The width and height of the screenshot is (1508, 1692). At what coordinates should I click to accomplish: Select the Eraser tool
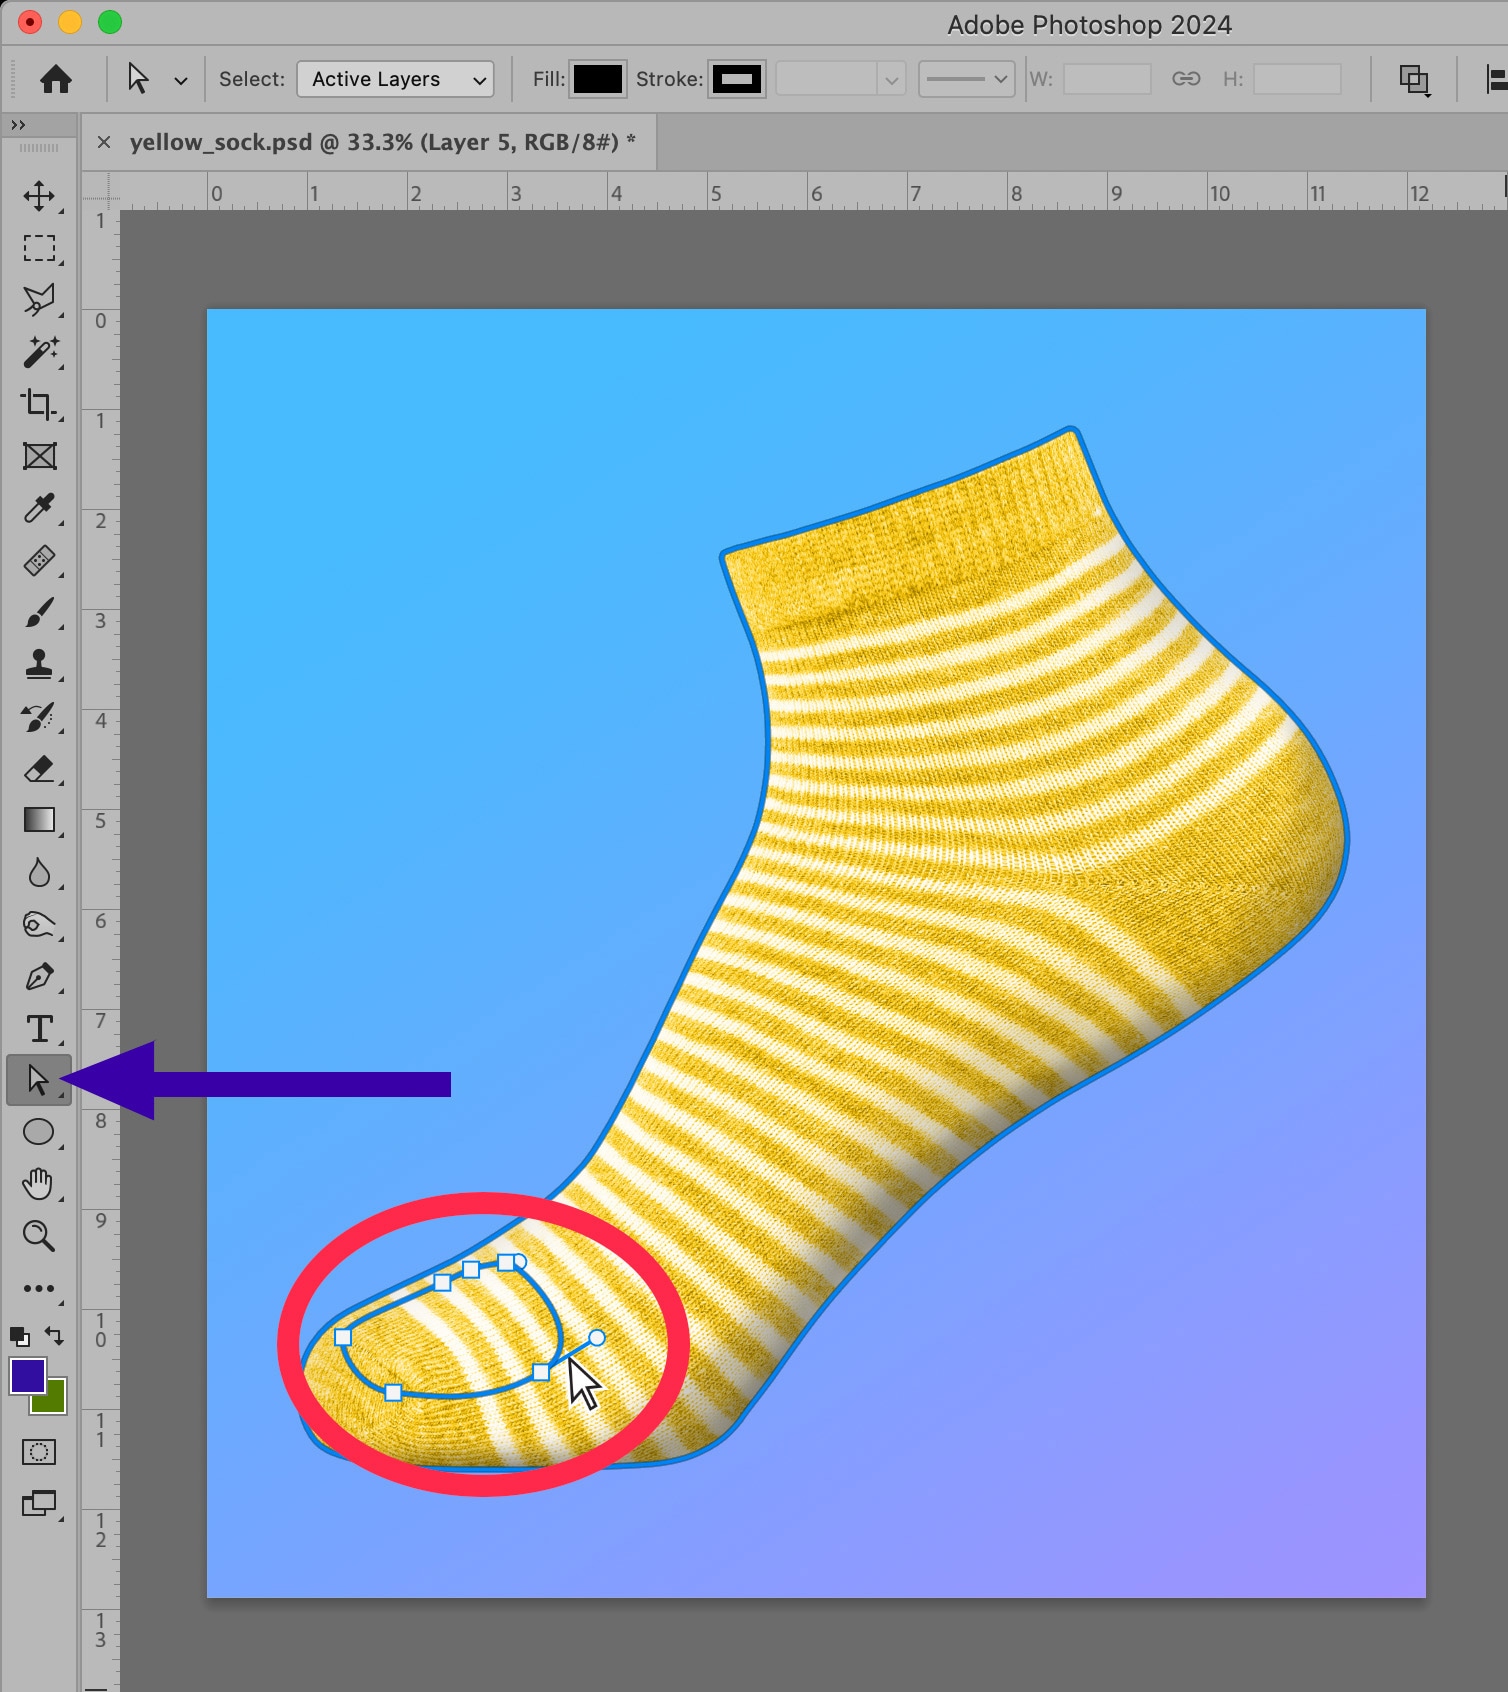39,769
